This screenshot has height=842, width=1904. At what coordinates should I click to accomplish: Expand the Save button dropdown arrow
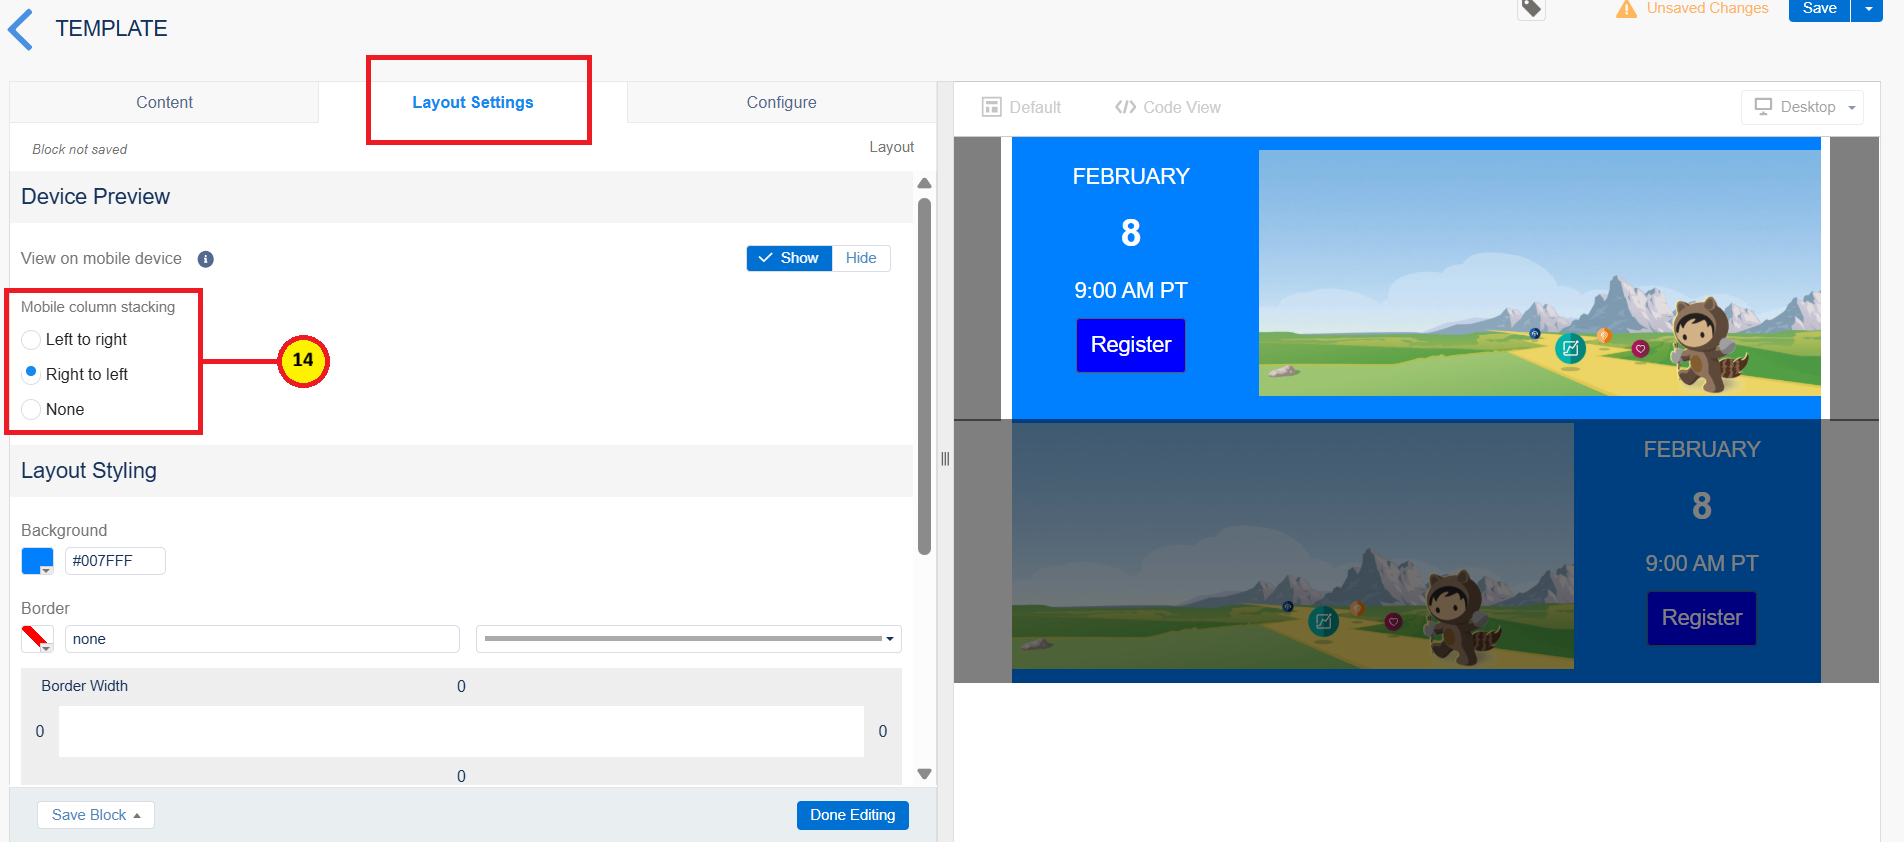[1868, 9]
